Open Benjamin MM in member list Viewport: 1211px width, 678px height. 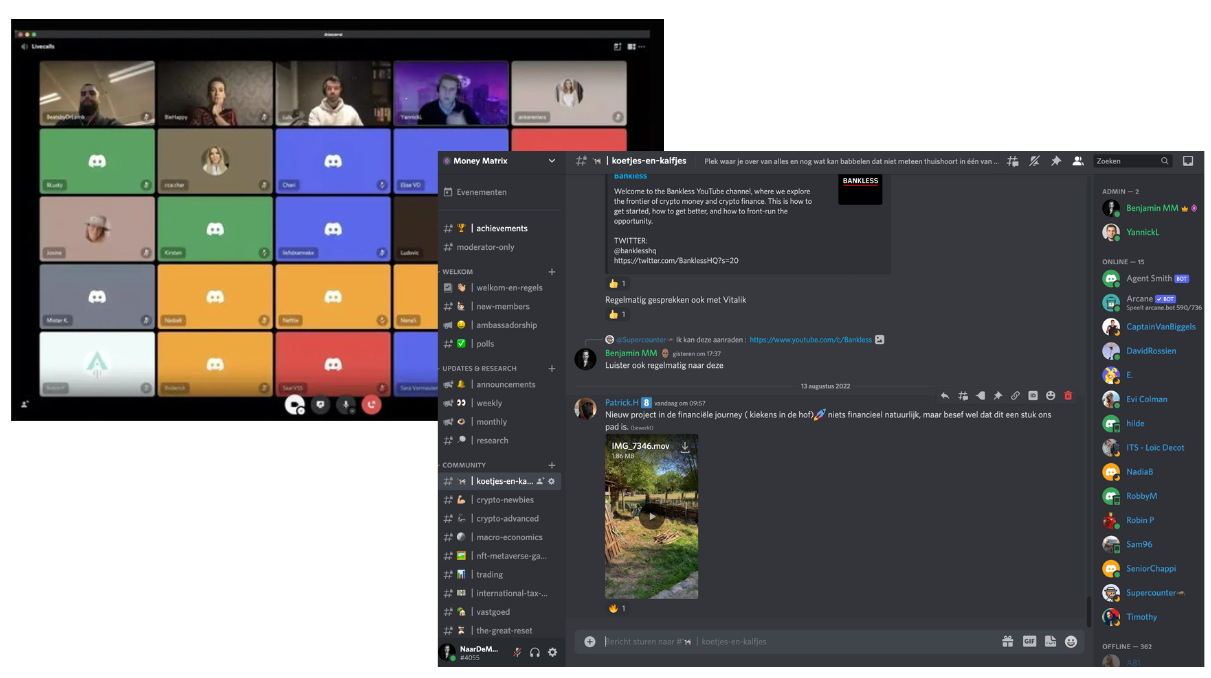pyautogui.click(x=1150, y=208)
